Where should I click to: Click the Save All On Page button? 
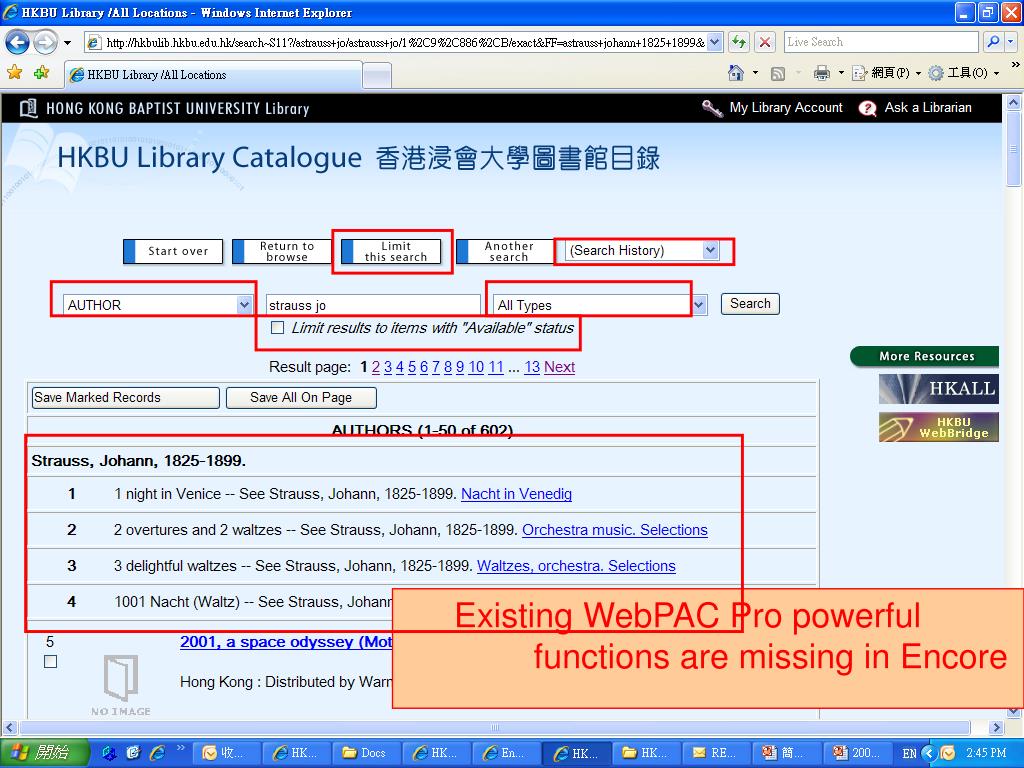click(301, 398)
